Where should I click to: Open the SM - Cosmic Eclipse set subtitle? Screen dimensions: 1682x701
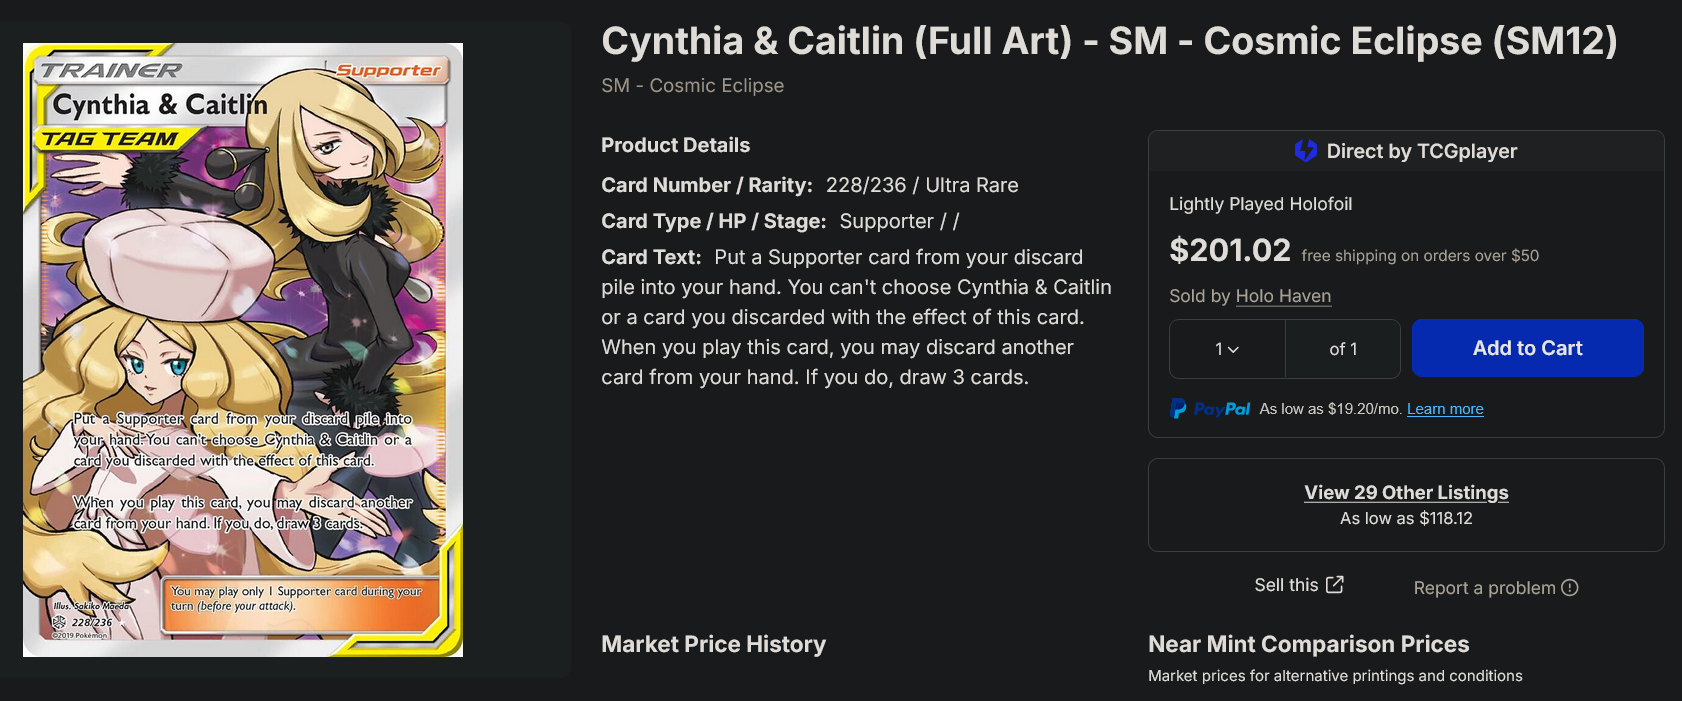point(692,86)
